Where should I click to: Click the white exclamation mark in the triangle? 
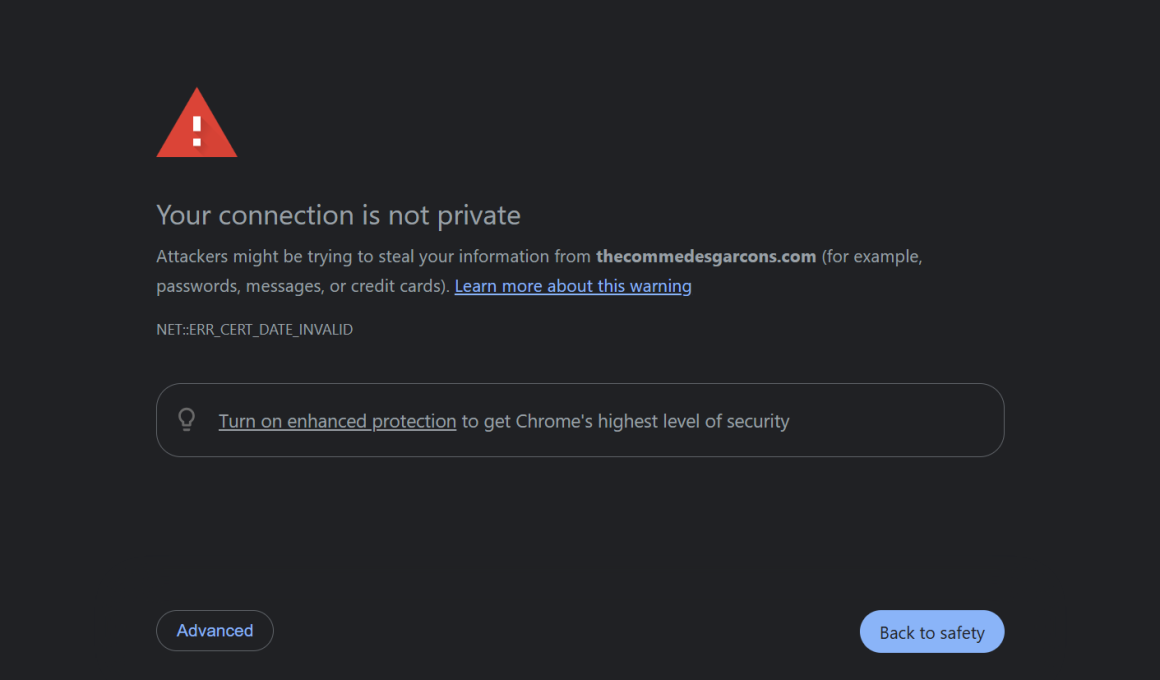point(197,131)
